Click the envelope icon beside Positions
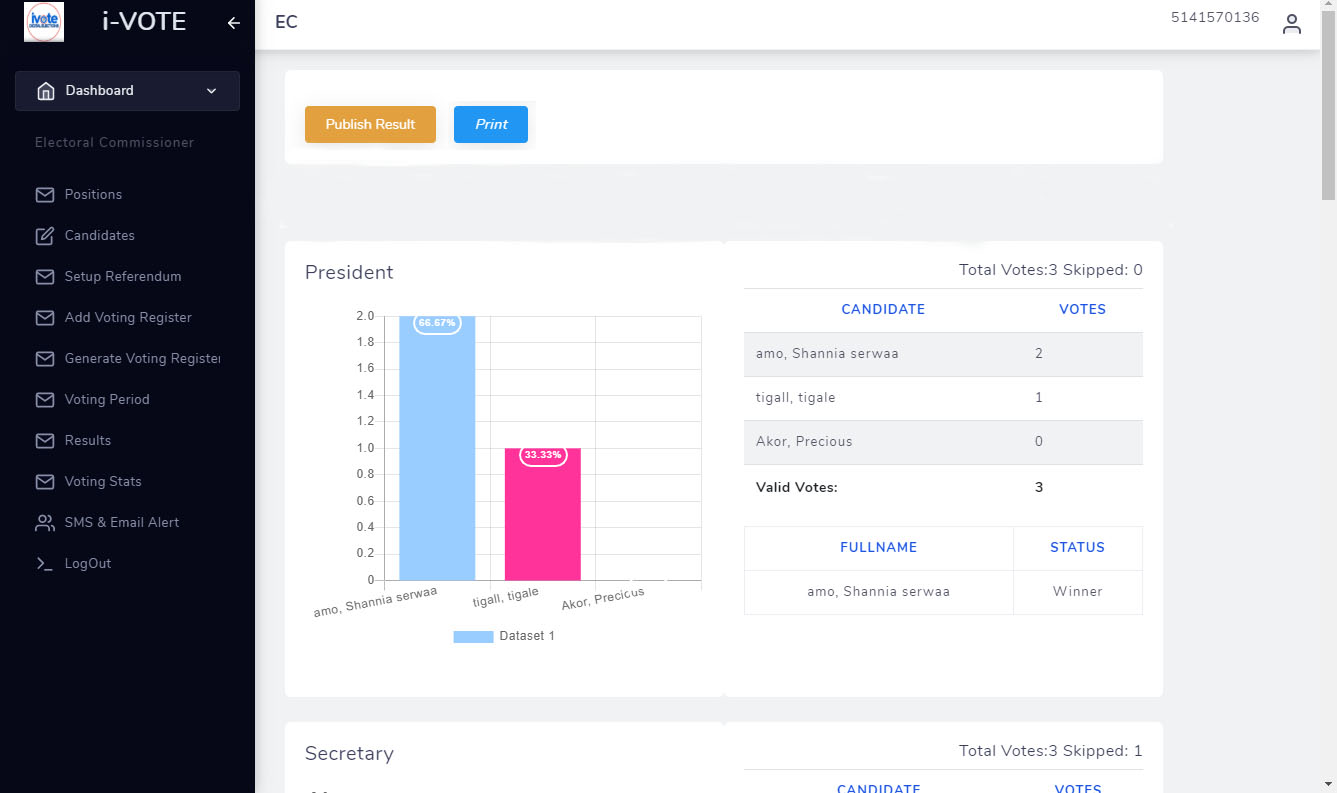Image resolution: width=1337 pixels, height=793 pixels. (x=45, y=195)
